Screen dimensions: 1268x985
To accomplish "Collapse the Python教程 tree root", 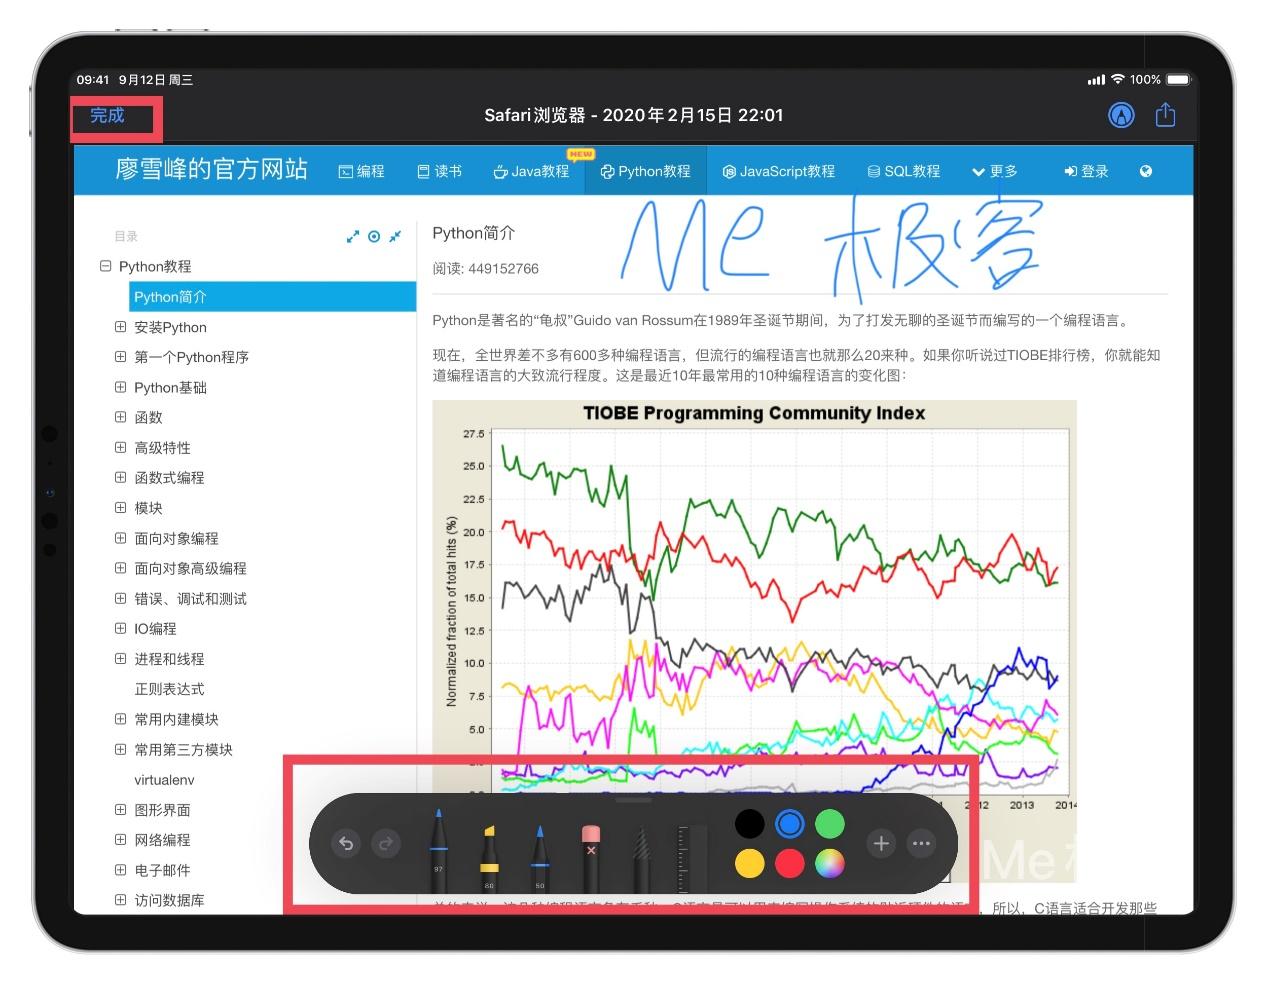I will (x=105, y=266).
